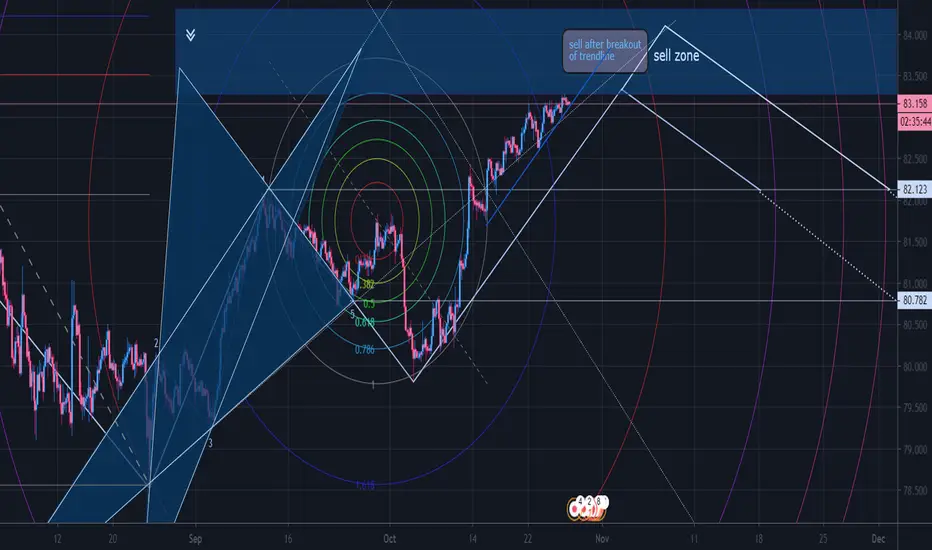Click the horizontal line price label 82.123
Image resolution: width=932 pixels, height=550 pixels.
click(915, 190)
